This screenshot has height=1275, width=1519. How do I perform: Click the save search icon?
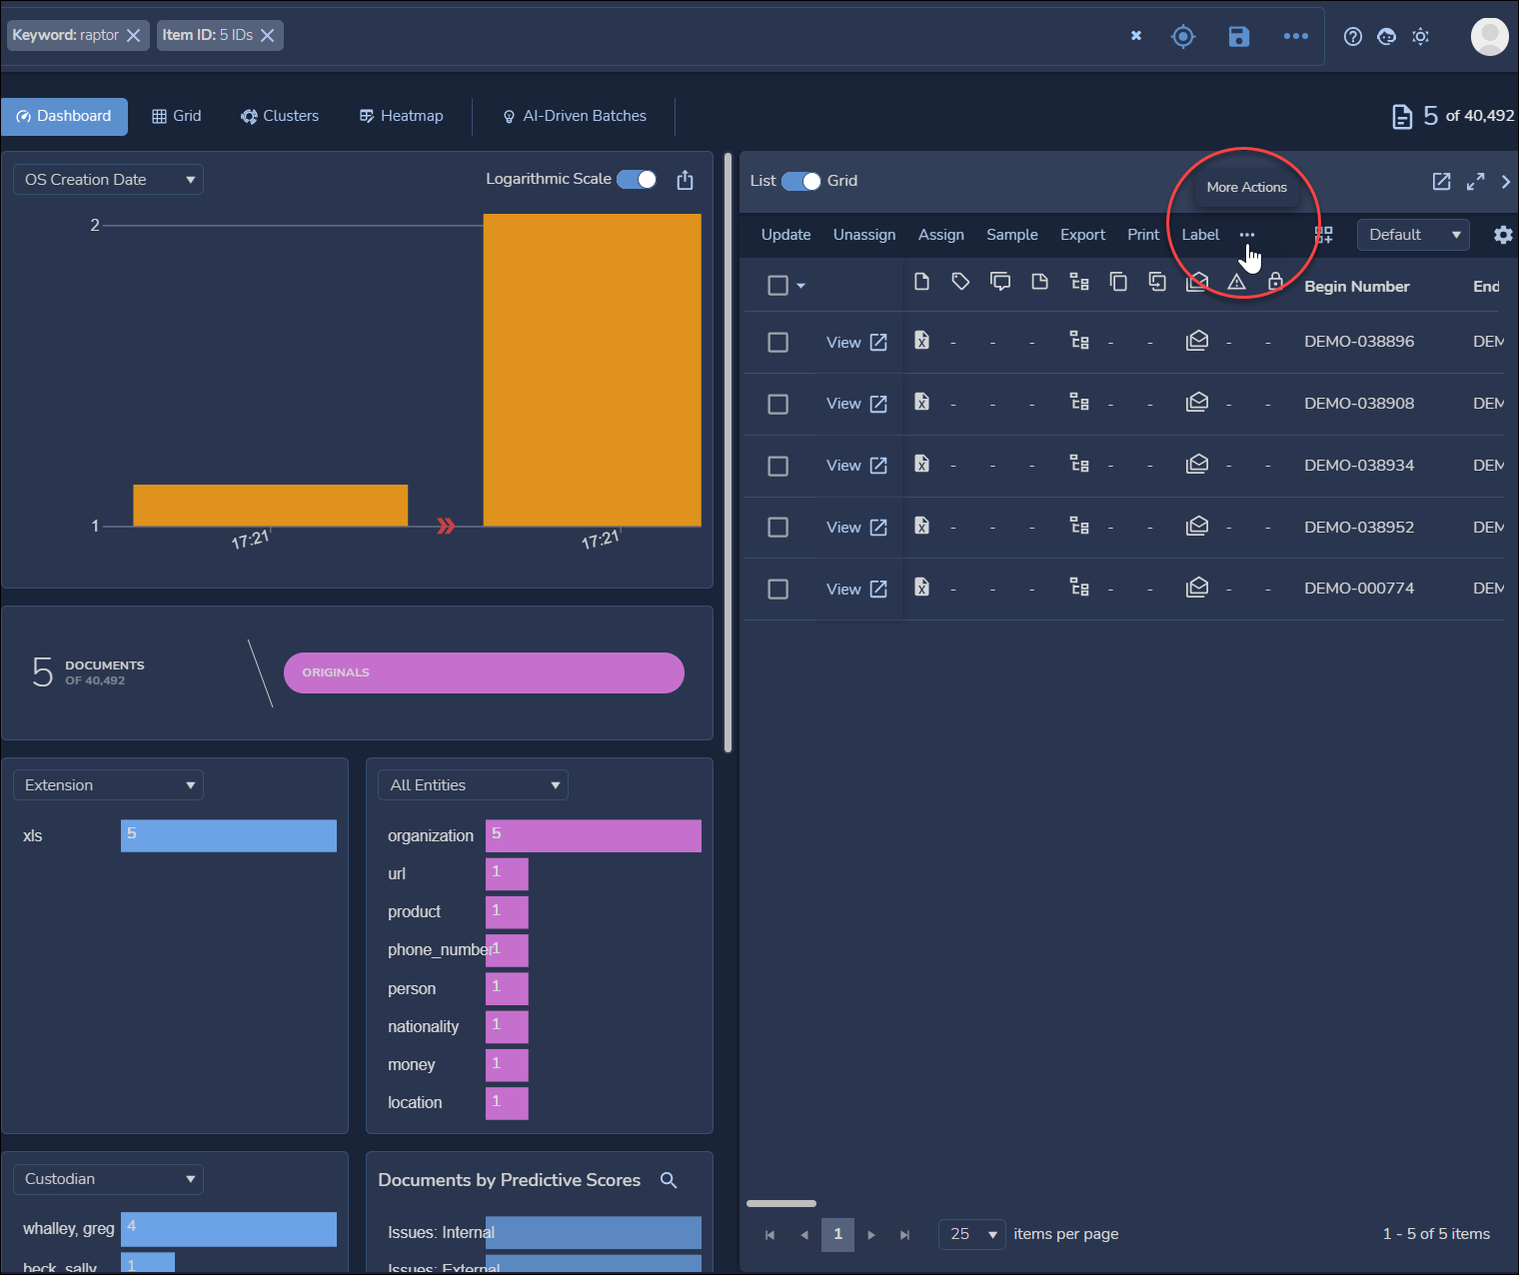point(1239,37)
